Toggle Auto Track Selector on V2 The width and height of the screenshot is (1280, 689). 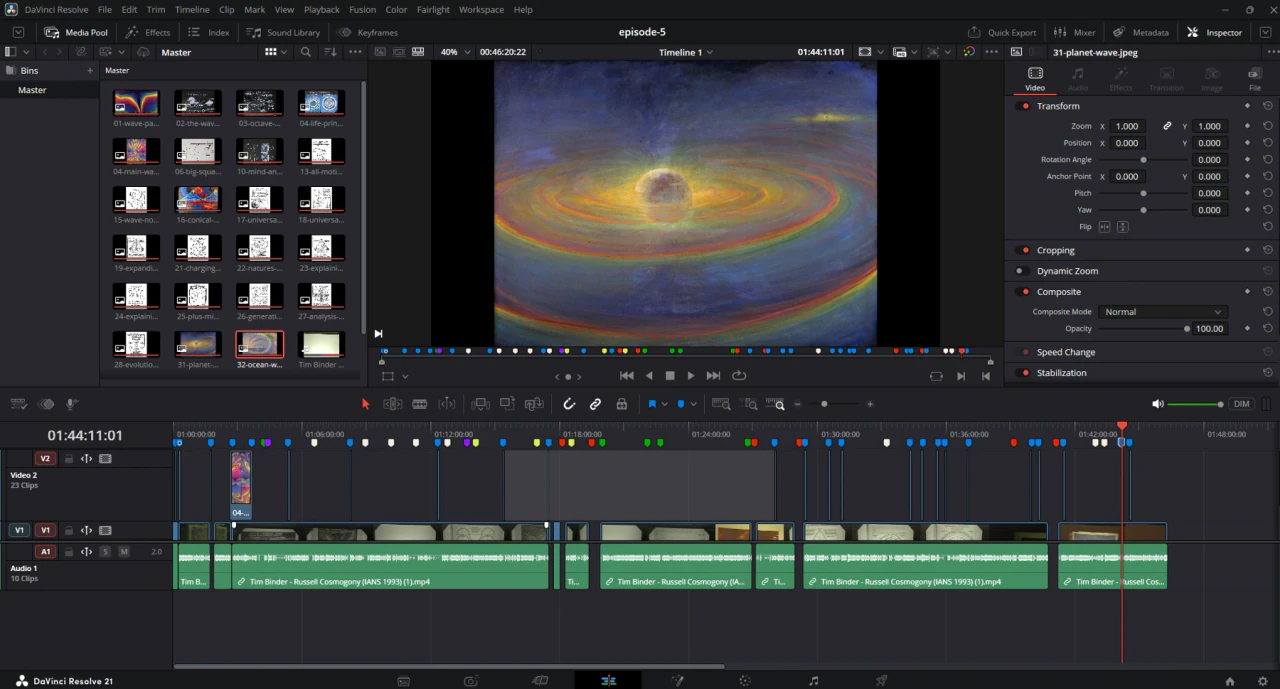click(86, 459)
